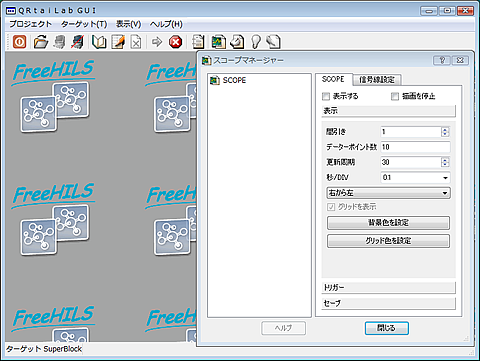Increase the 間引き spinner value
Image resolution: width=480 pixels, height=361 pixels.
click(x=445, y=129)
